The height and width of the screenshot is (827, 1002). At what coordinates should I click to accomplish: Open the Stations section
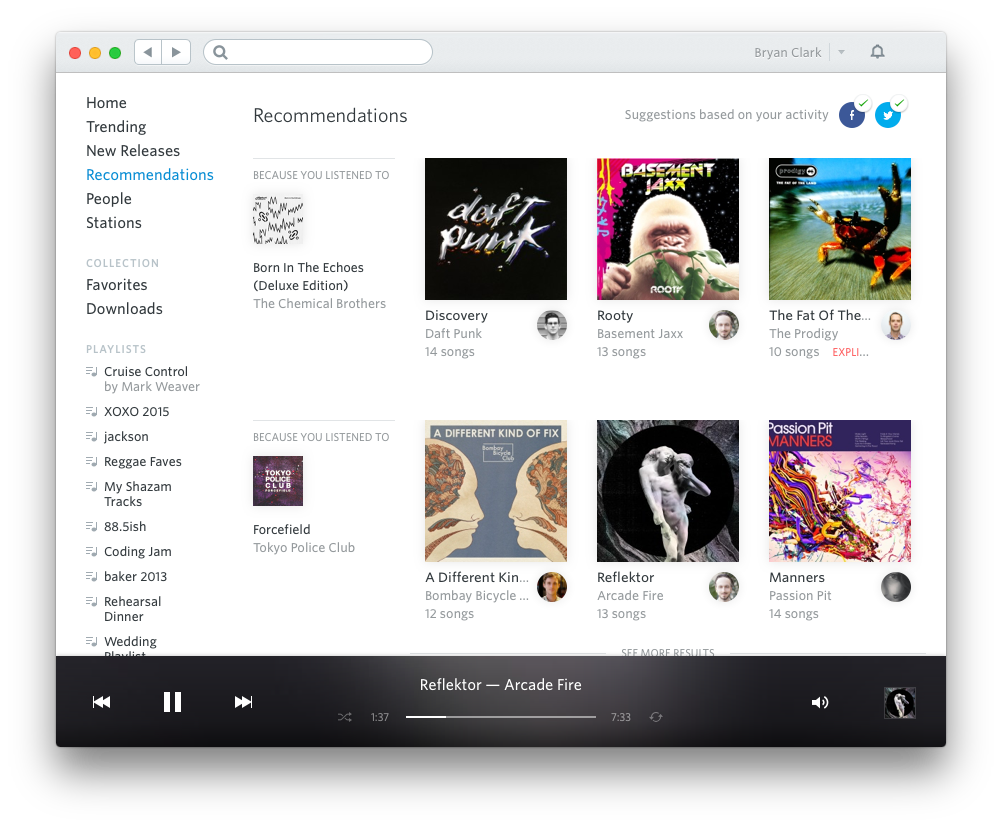[x=114, y=222]
